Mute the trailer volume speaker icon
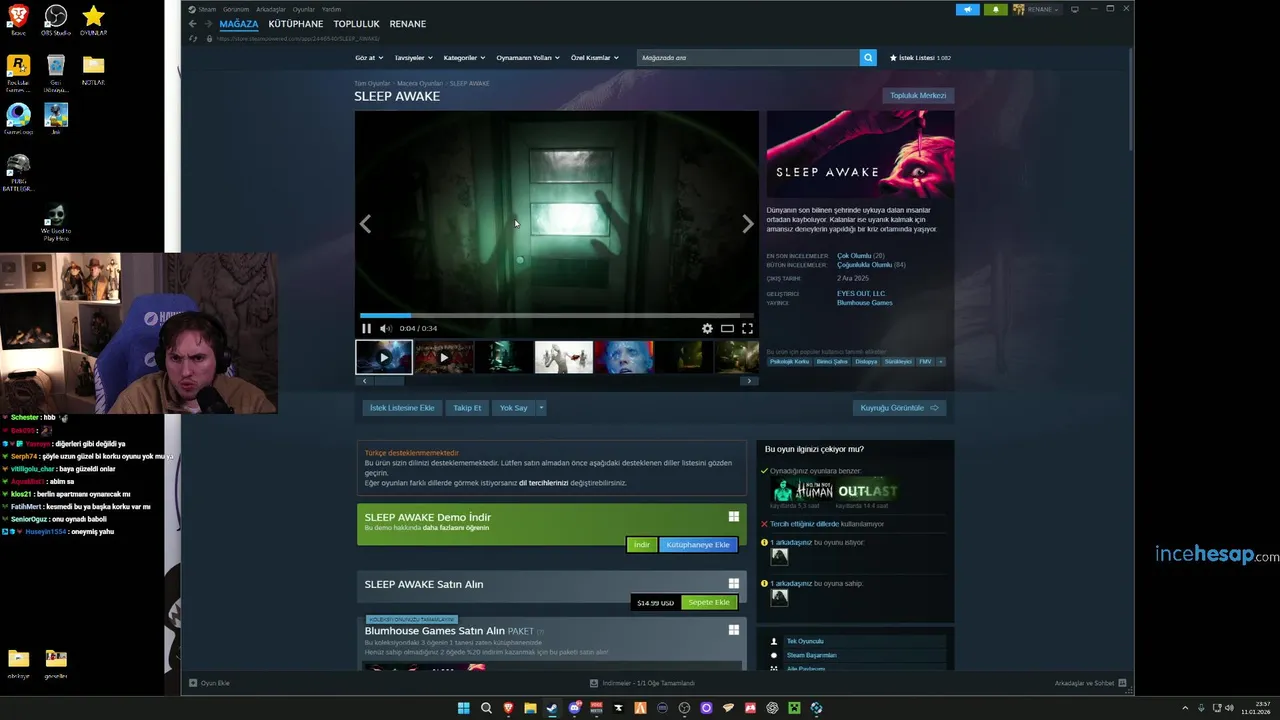 pos(386,328)
